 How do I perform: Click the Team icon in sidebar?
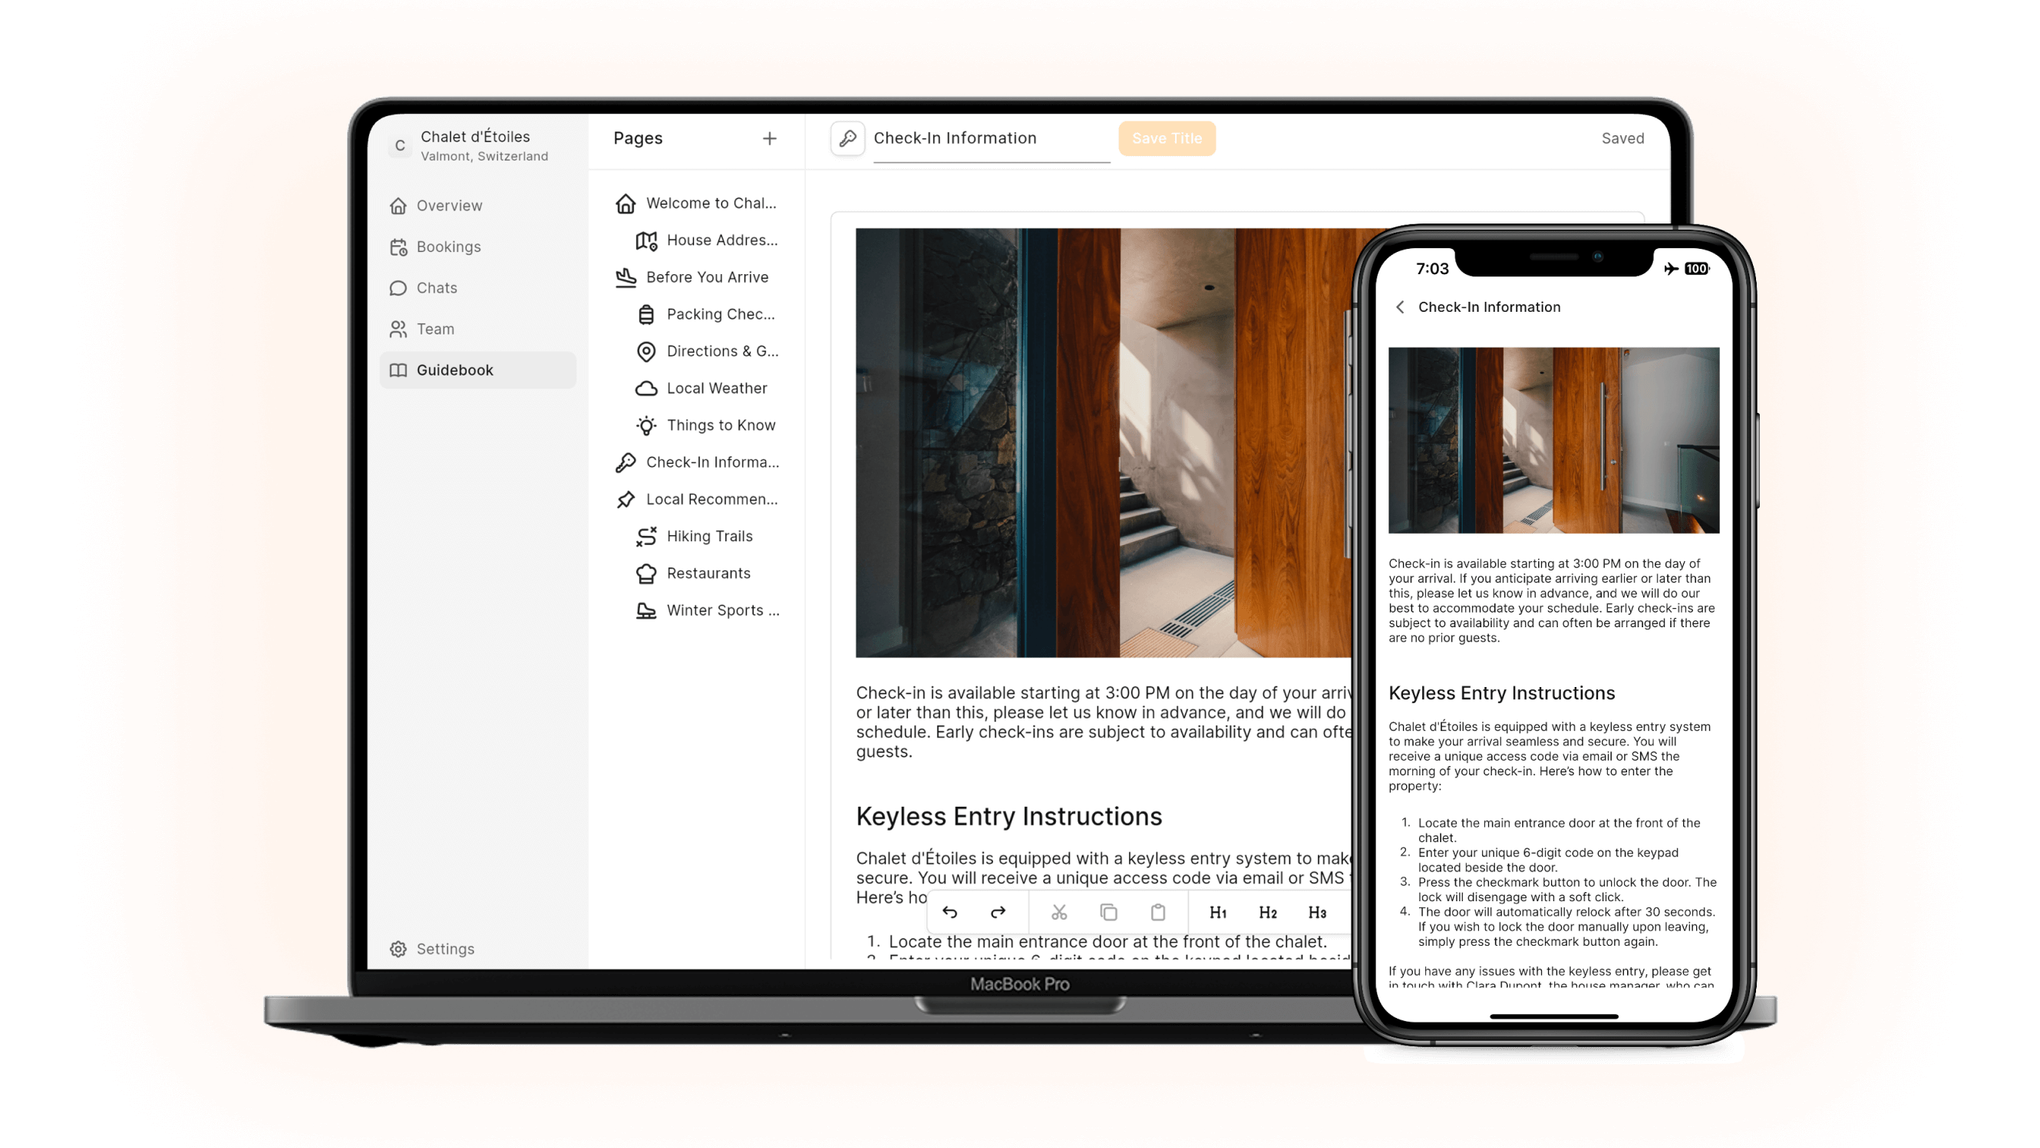(398, 328)
